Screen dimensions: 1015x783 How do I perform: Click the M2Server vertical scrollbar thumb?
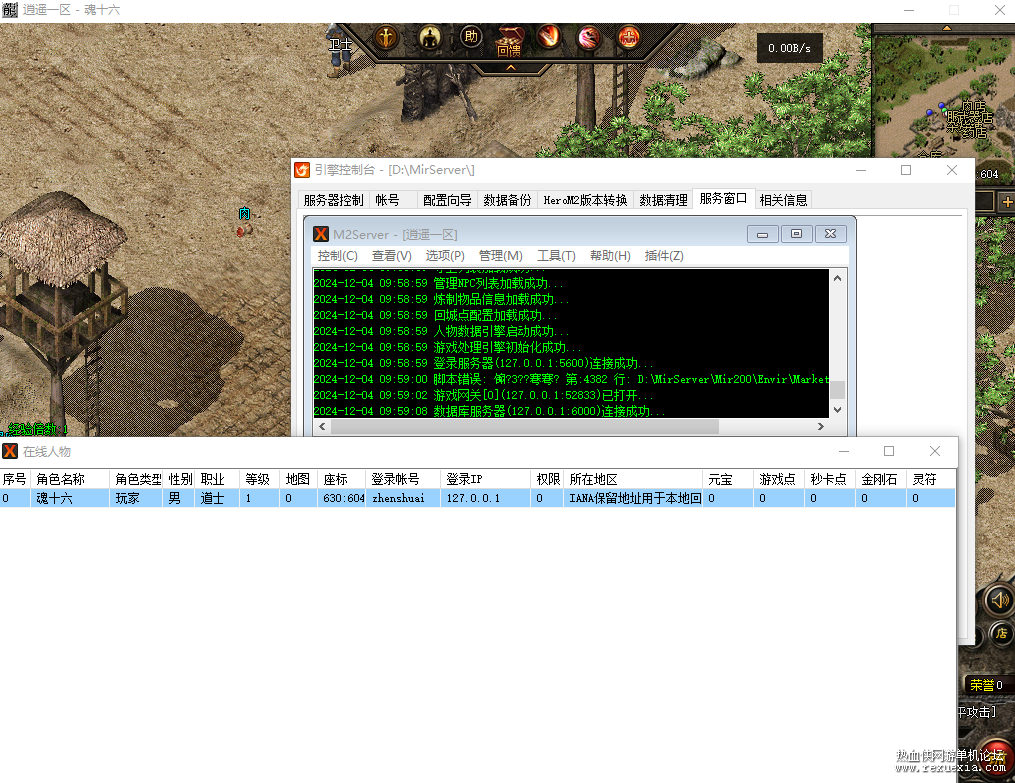837,390
